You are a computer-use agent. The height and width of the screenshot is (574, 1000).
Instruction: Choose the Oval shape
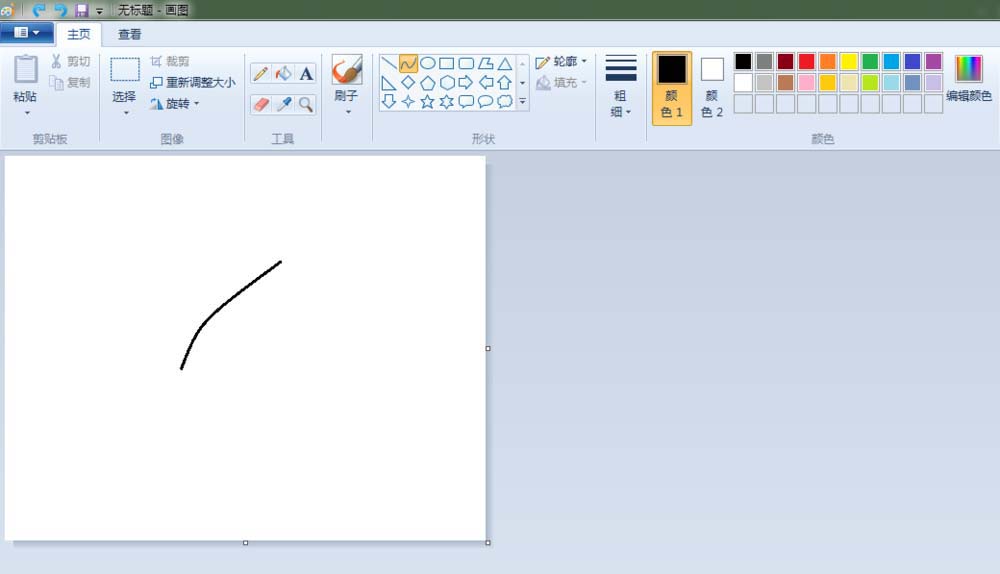tap(428, 63)
